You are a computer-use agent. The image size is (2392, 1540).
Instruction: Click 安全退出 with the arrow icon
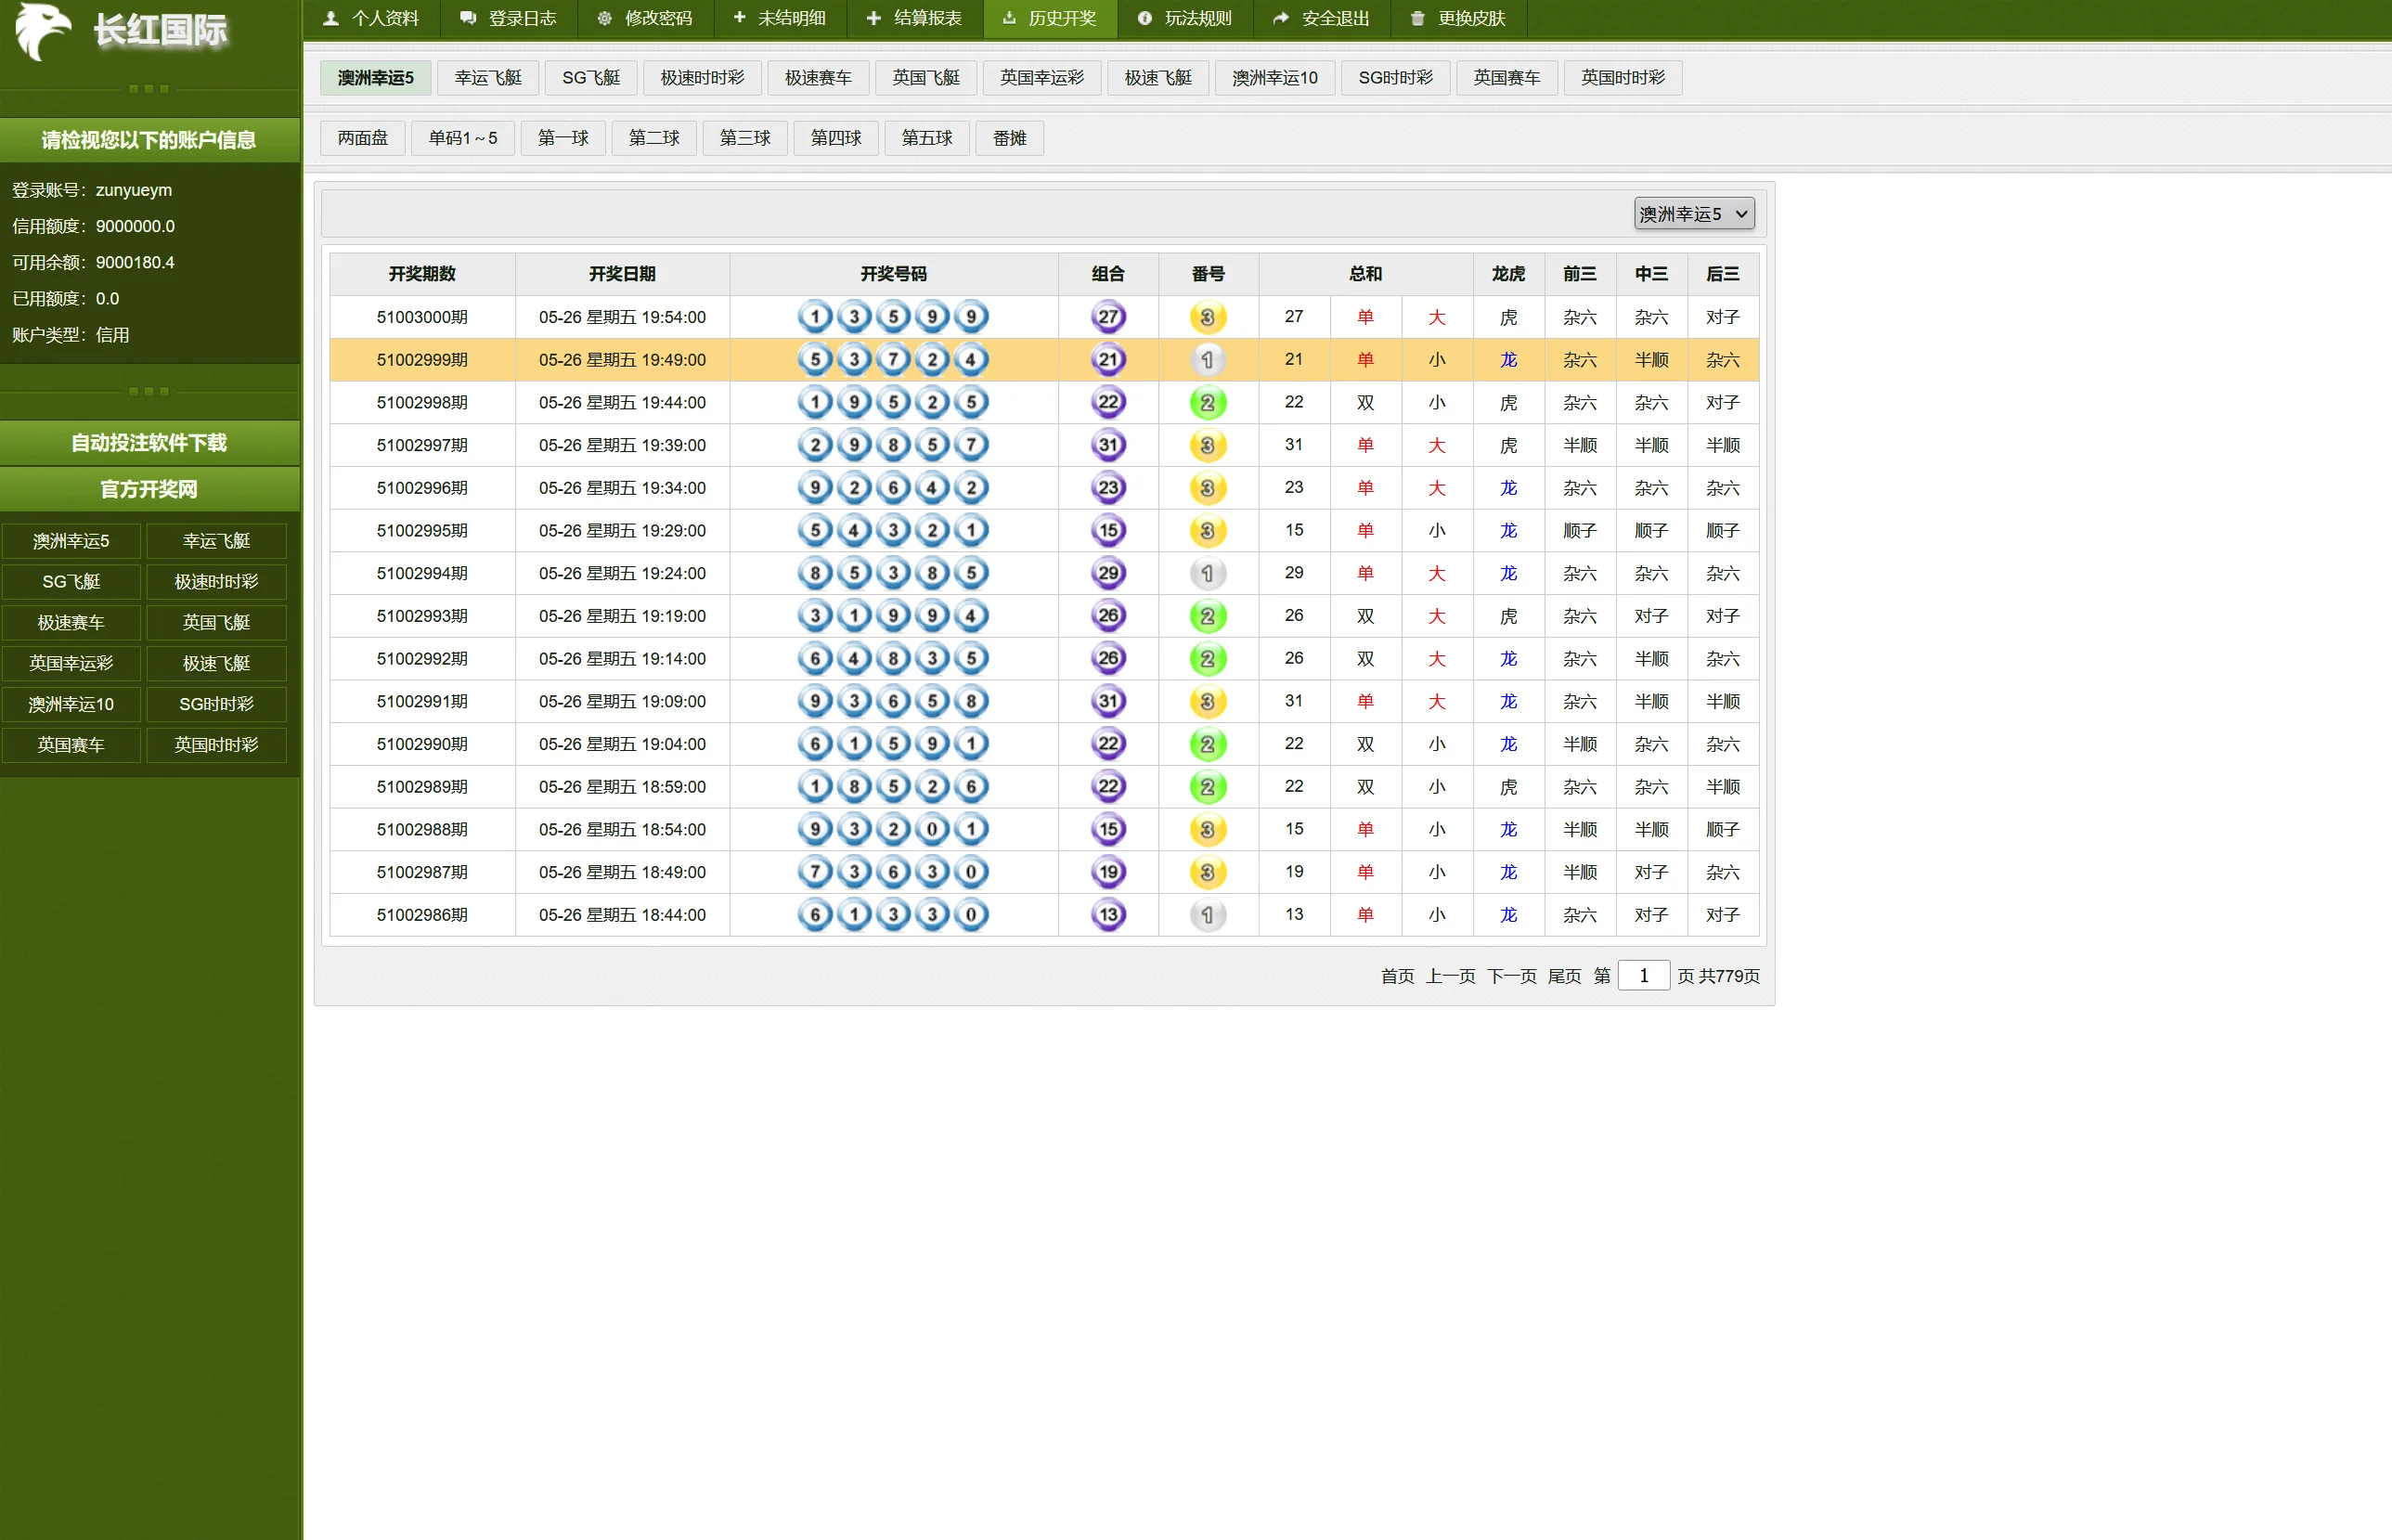(x=1322, y=18)
